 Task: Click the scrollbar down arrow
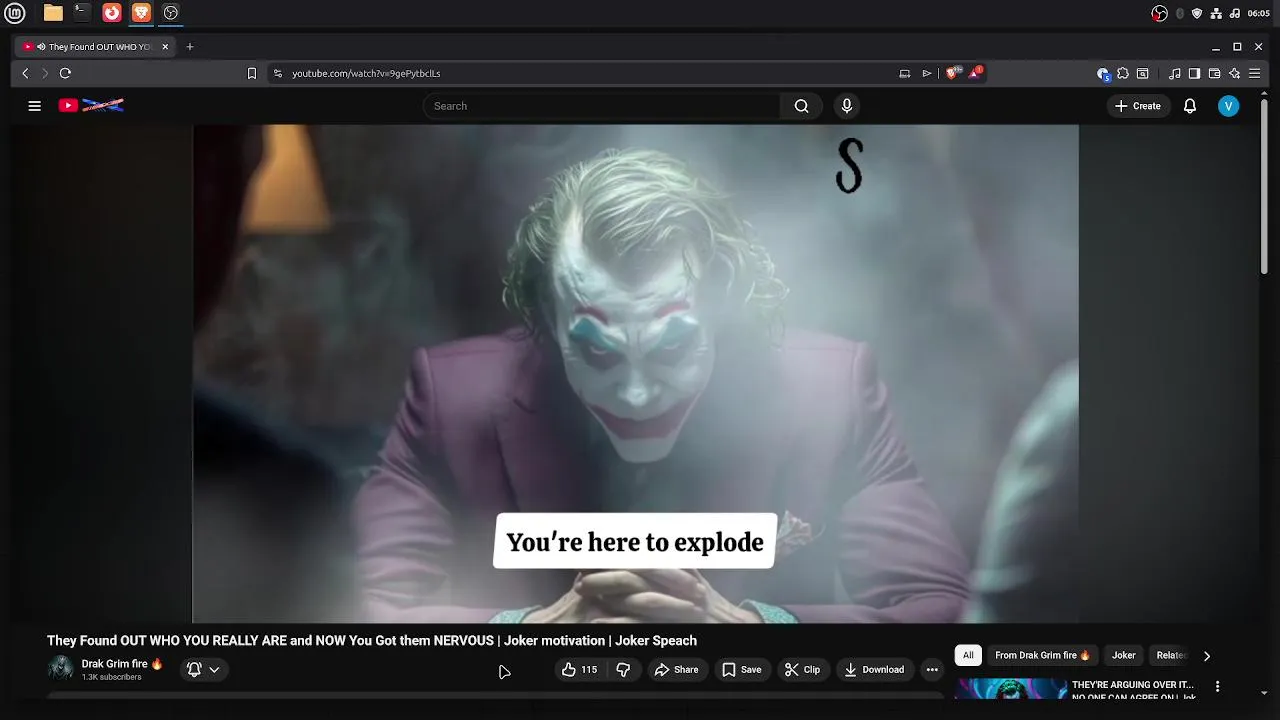[x=1264, y=693]
